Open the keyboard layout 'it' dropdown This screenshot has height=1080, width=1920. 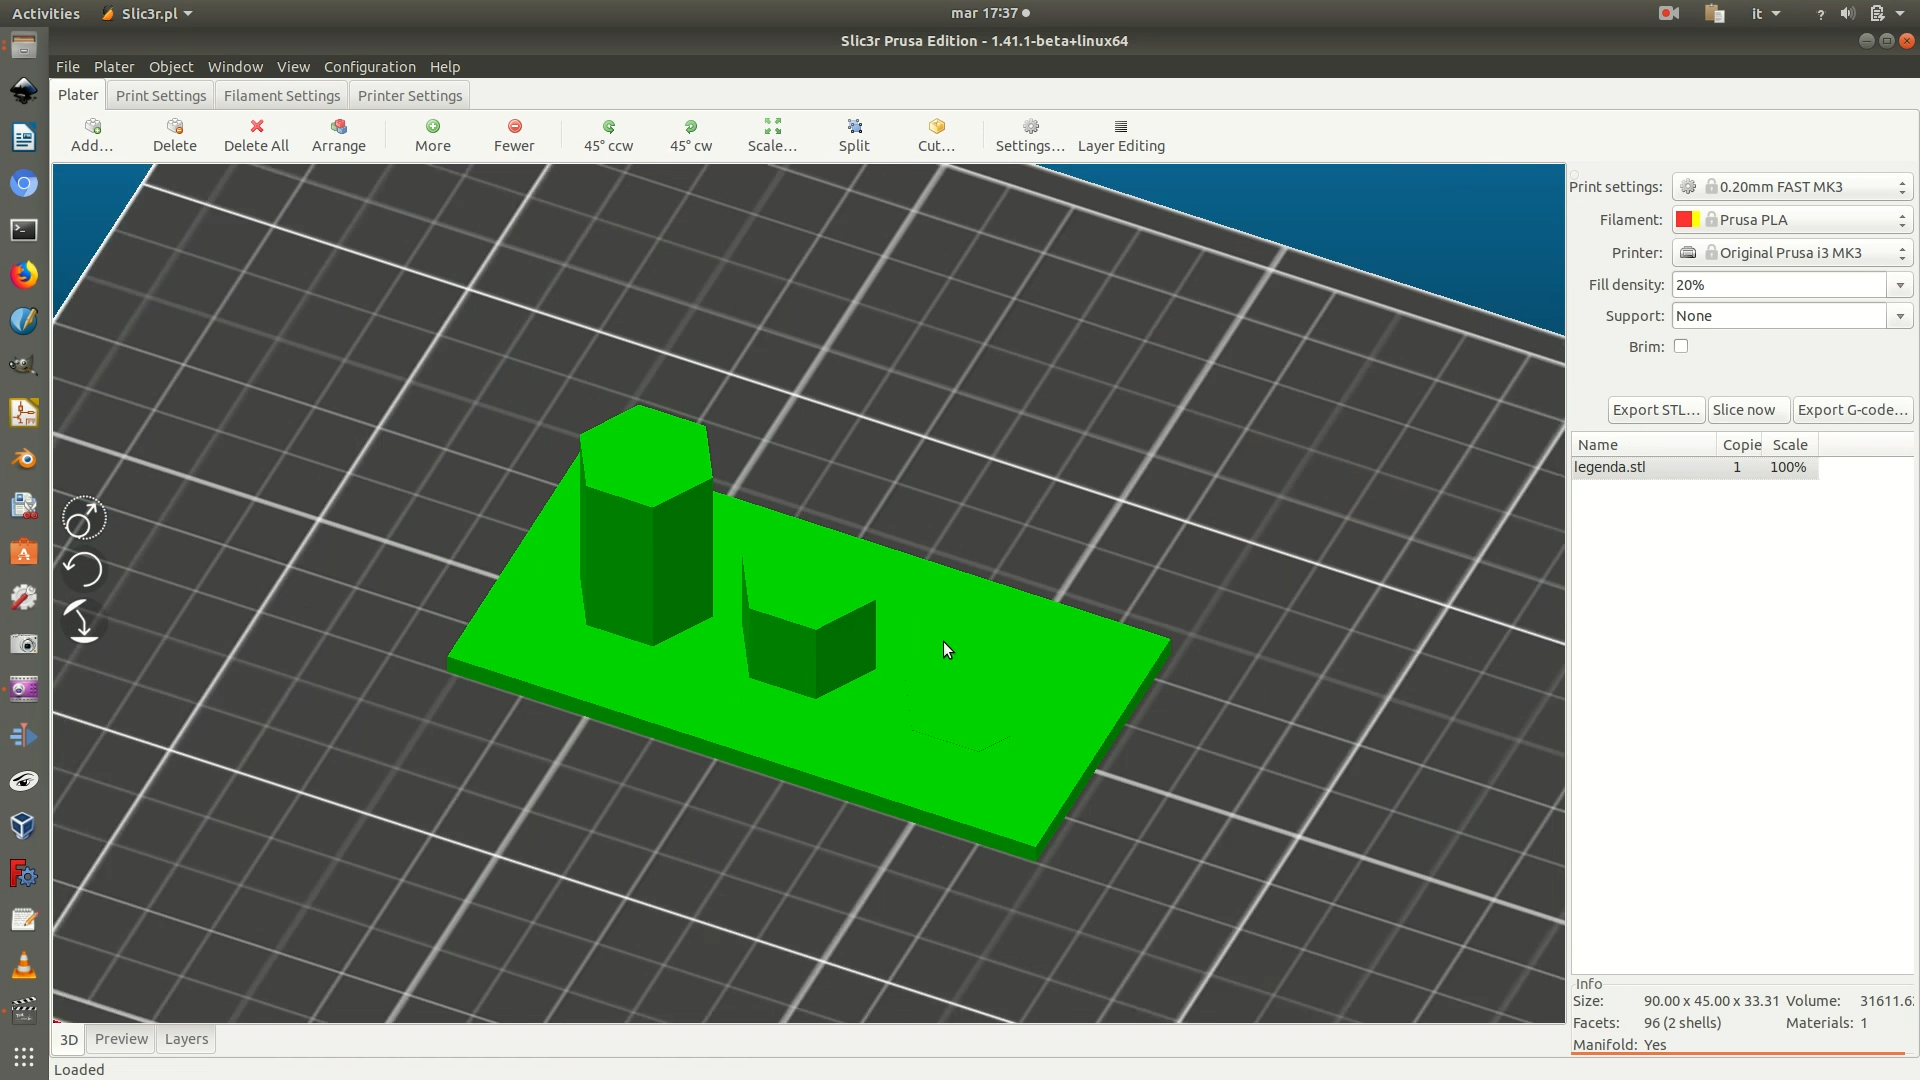pyautogui.click(x=1765, y=13)
